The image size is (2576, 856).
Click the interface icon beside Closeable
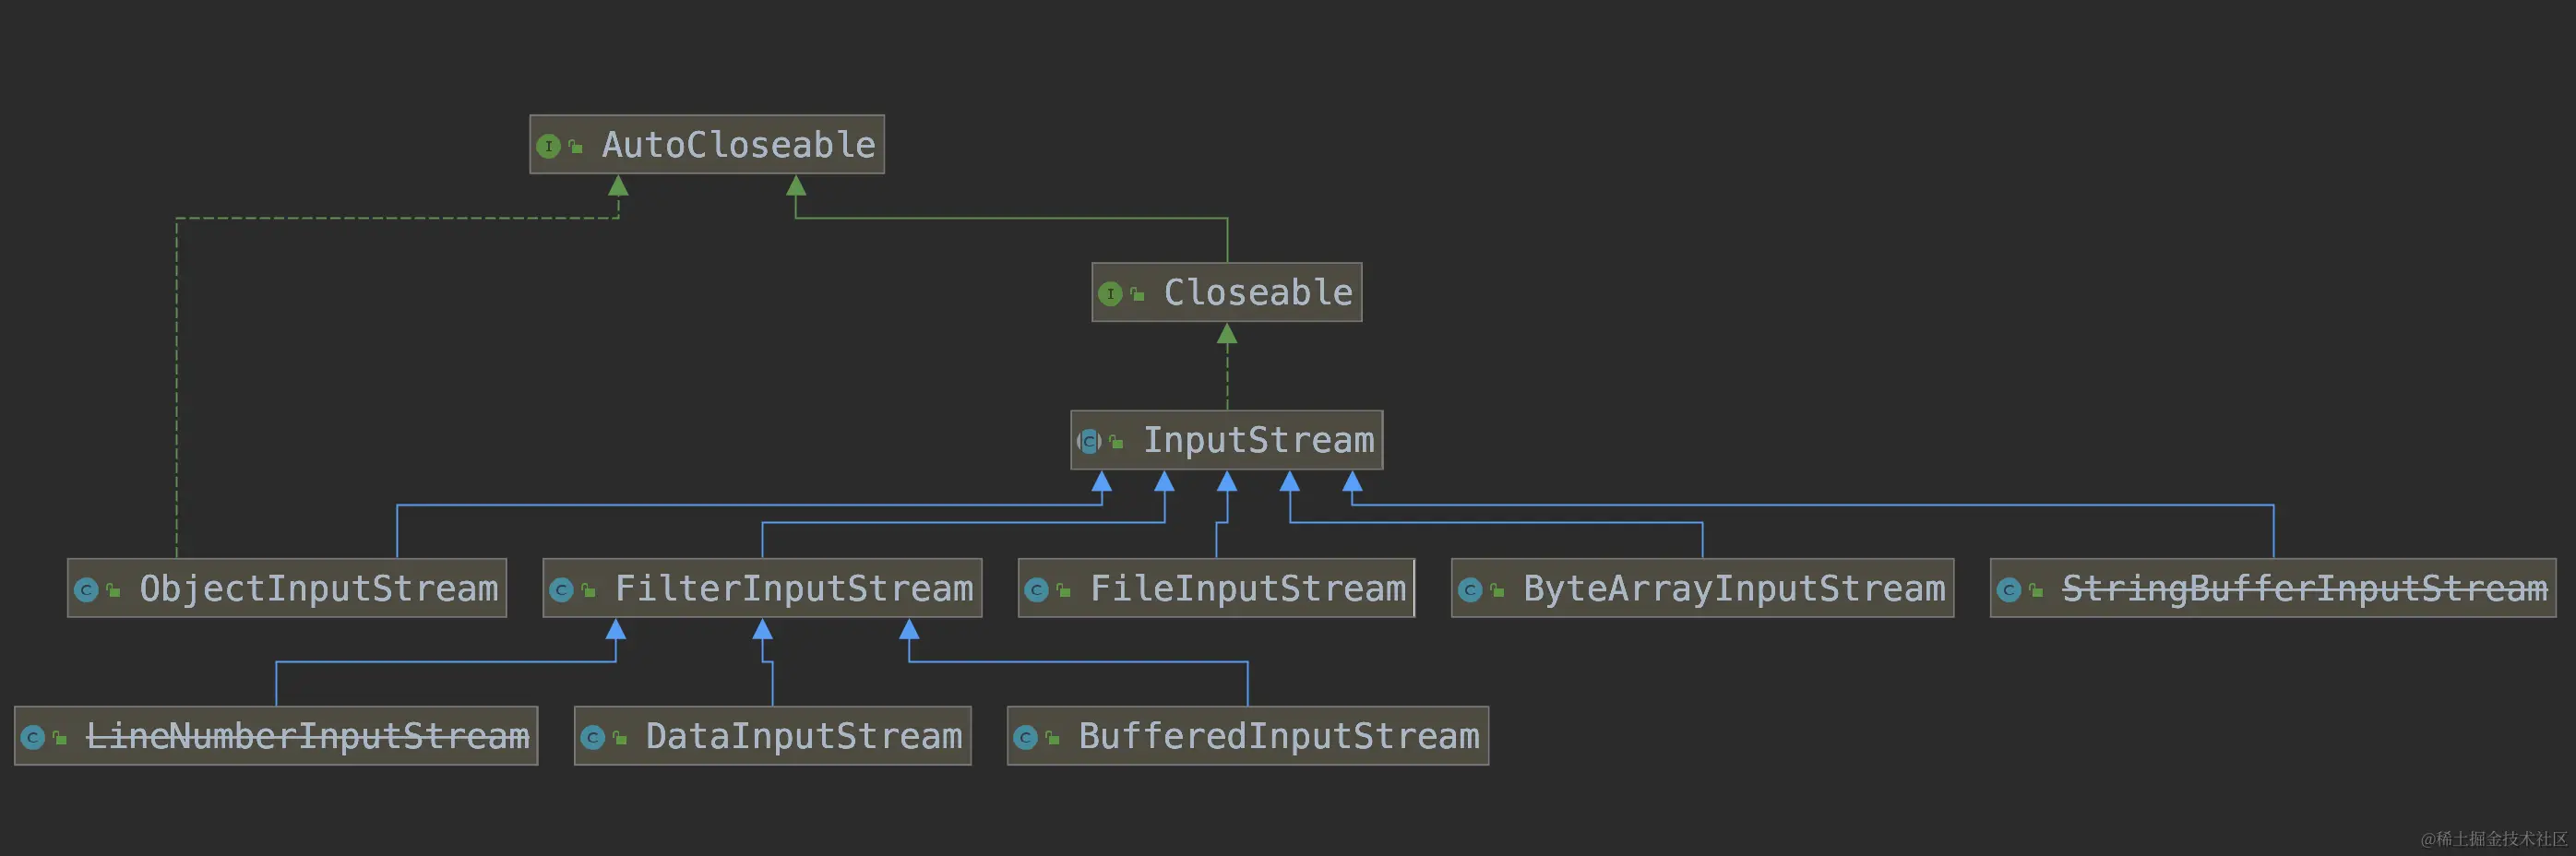pos(1111,293)
